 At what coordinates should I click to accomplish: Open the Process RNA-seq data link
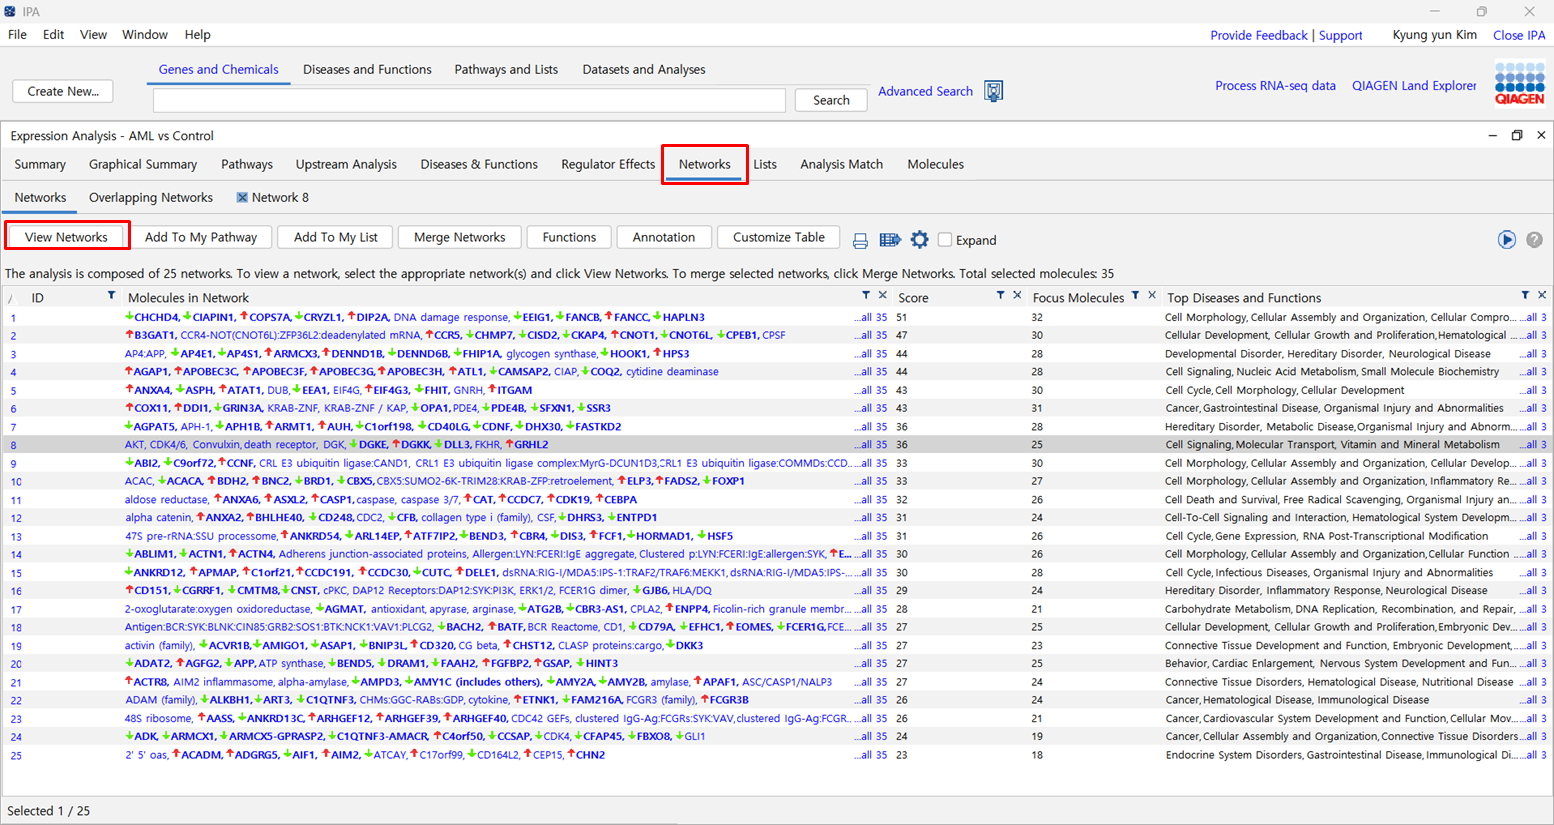pyautogui.click(x=1275, y=85)
